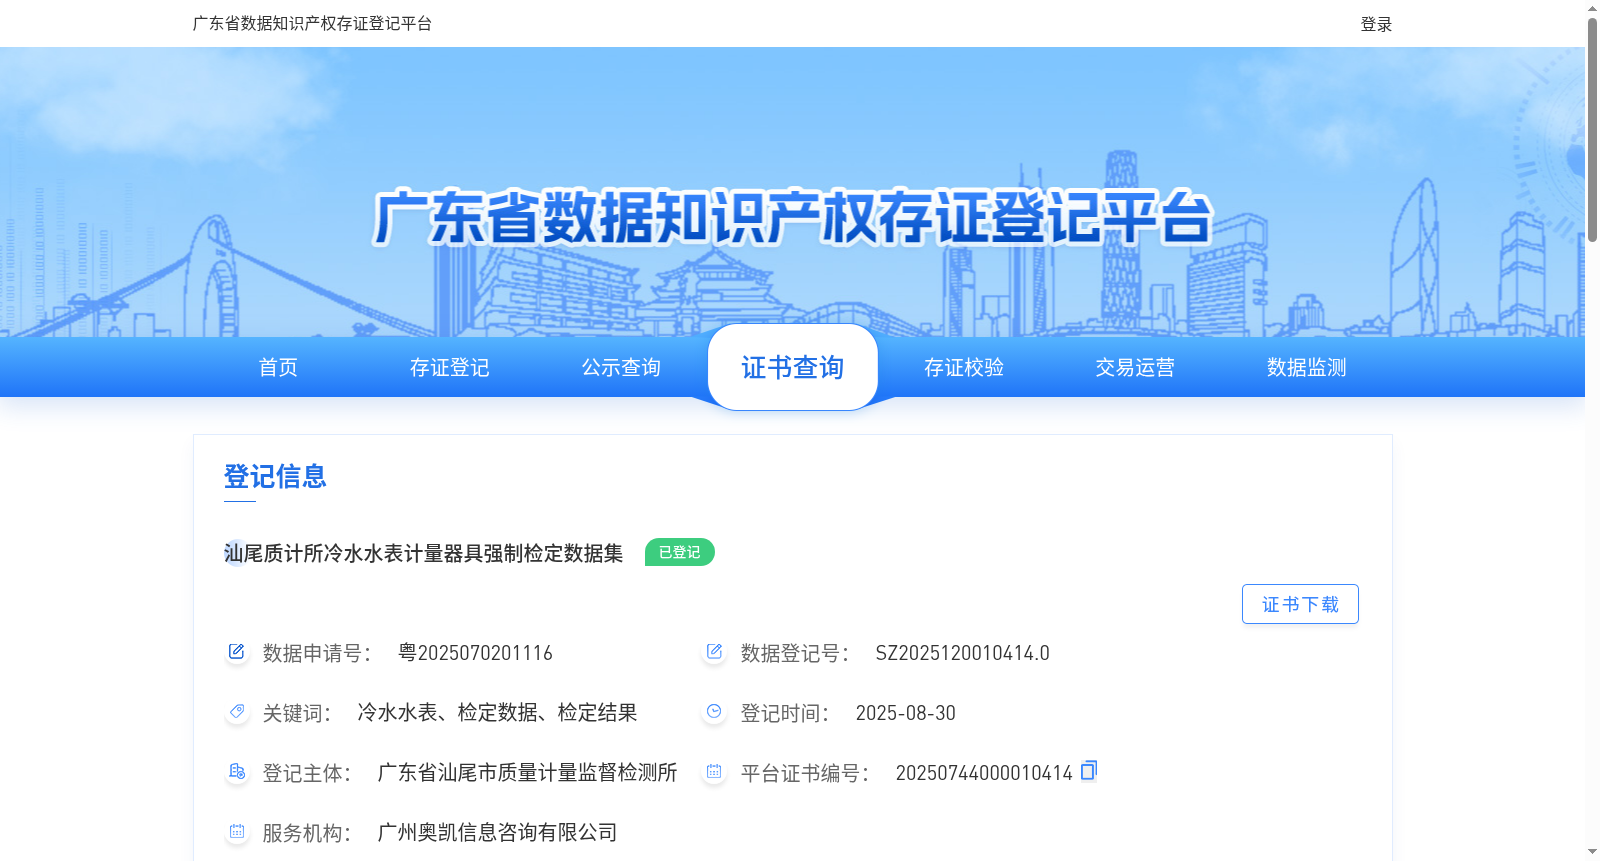Image resolution: width=1600 pixels, height=861 pixels.
Task: Click the scrollbar up arrow
Action: tap(1592, 8)
